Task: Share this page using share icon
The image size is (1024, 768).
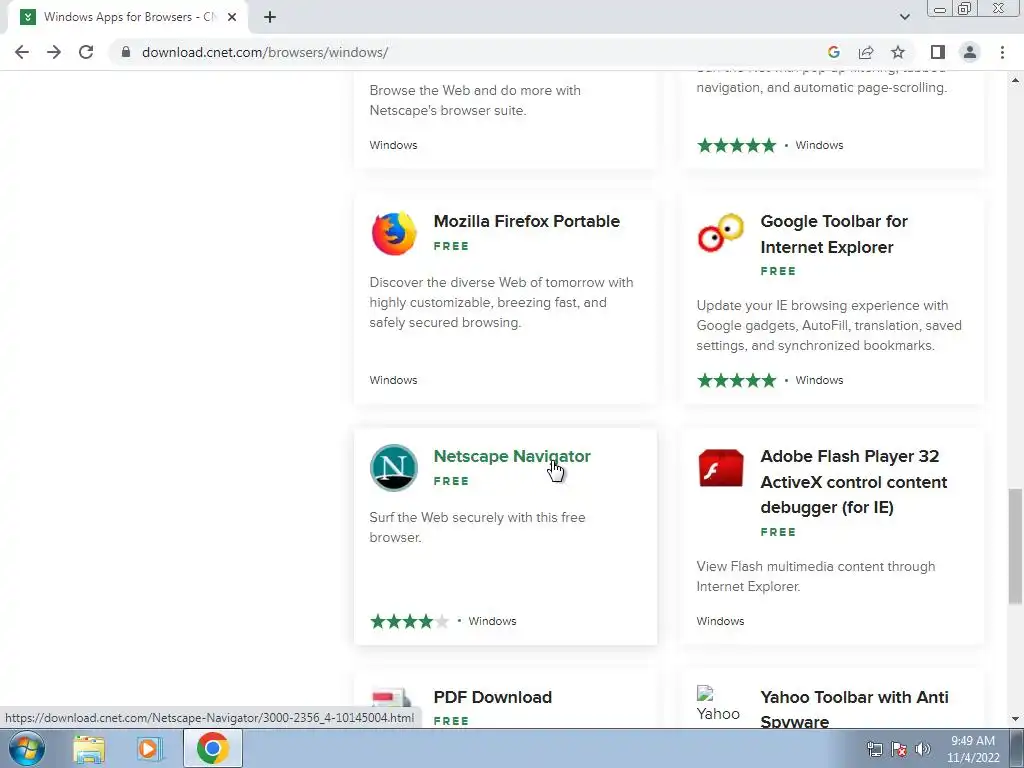Action: [866, 52]
